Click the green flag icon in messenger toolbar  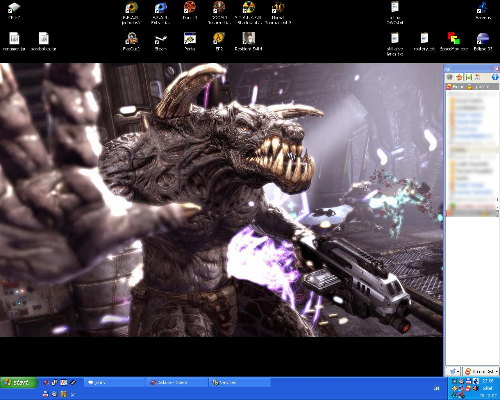[469, 77]
